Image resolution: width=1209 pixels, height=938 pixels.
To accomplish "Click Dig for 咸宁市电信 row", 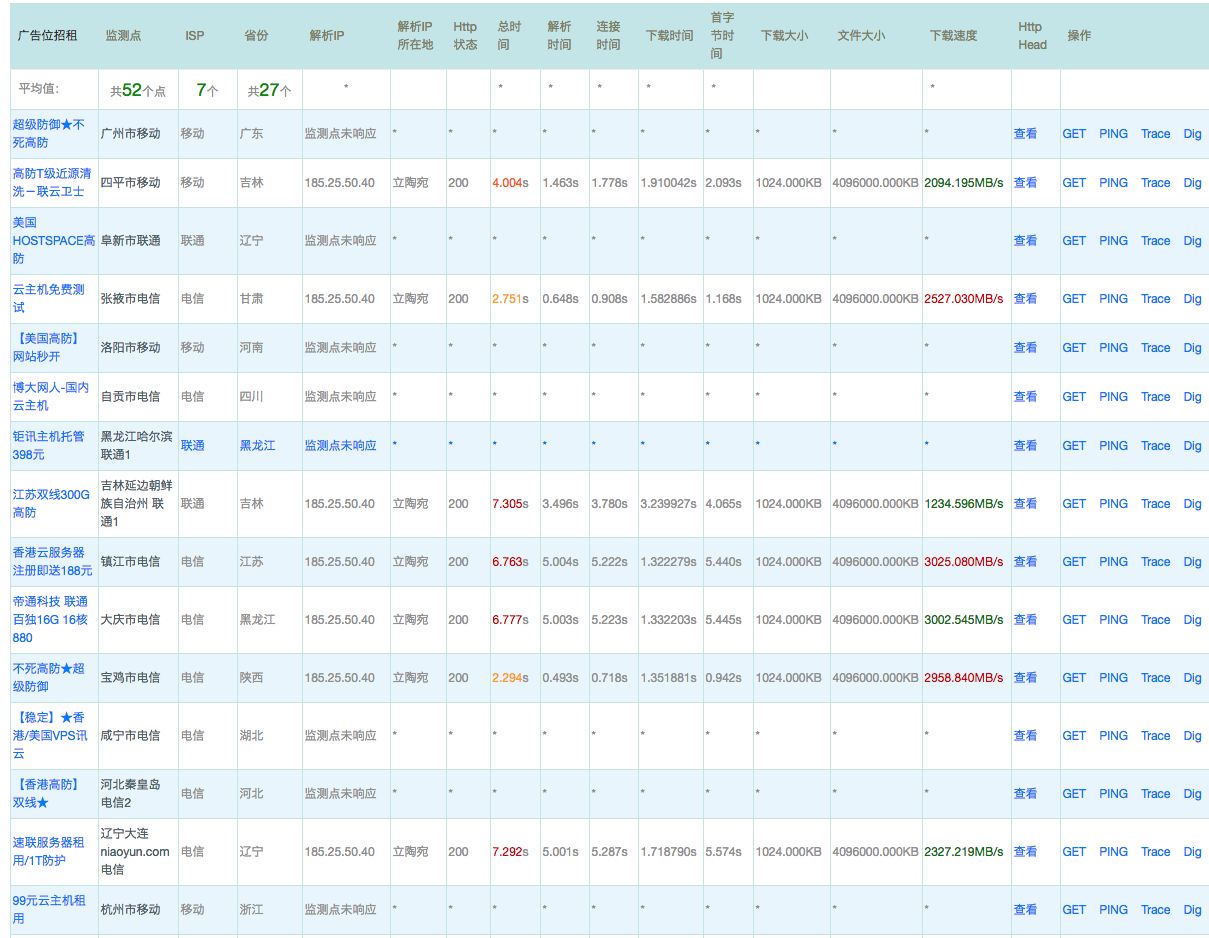I will click(1192, 736).
